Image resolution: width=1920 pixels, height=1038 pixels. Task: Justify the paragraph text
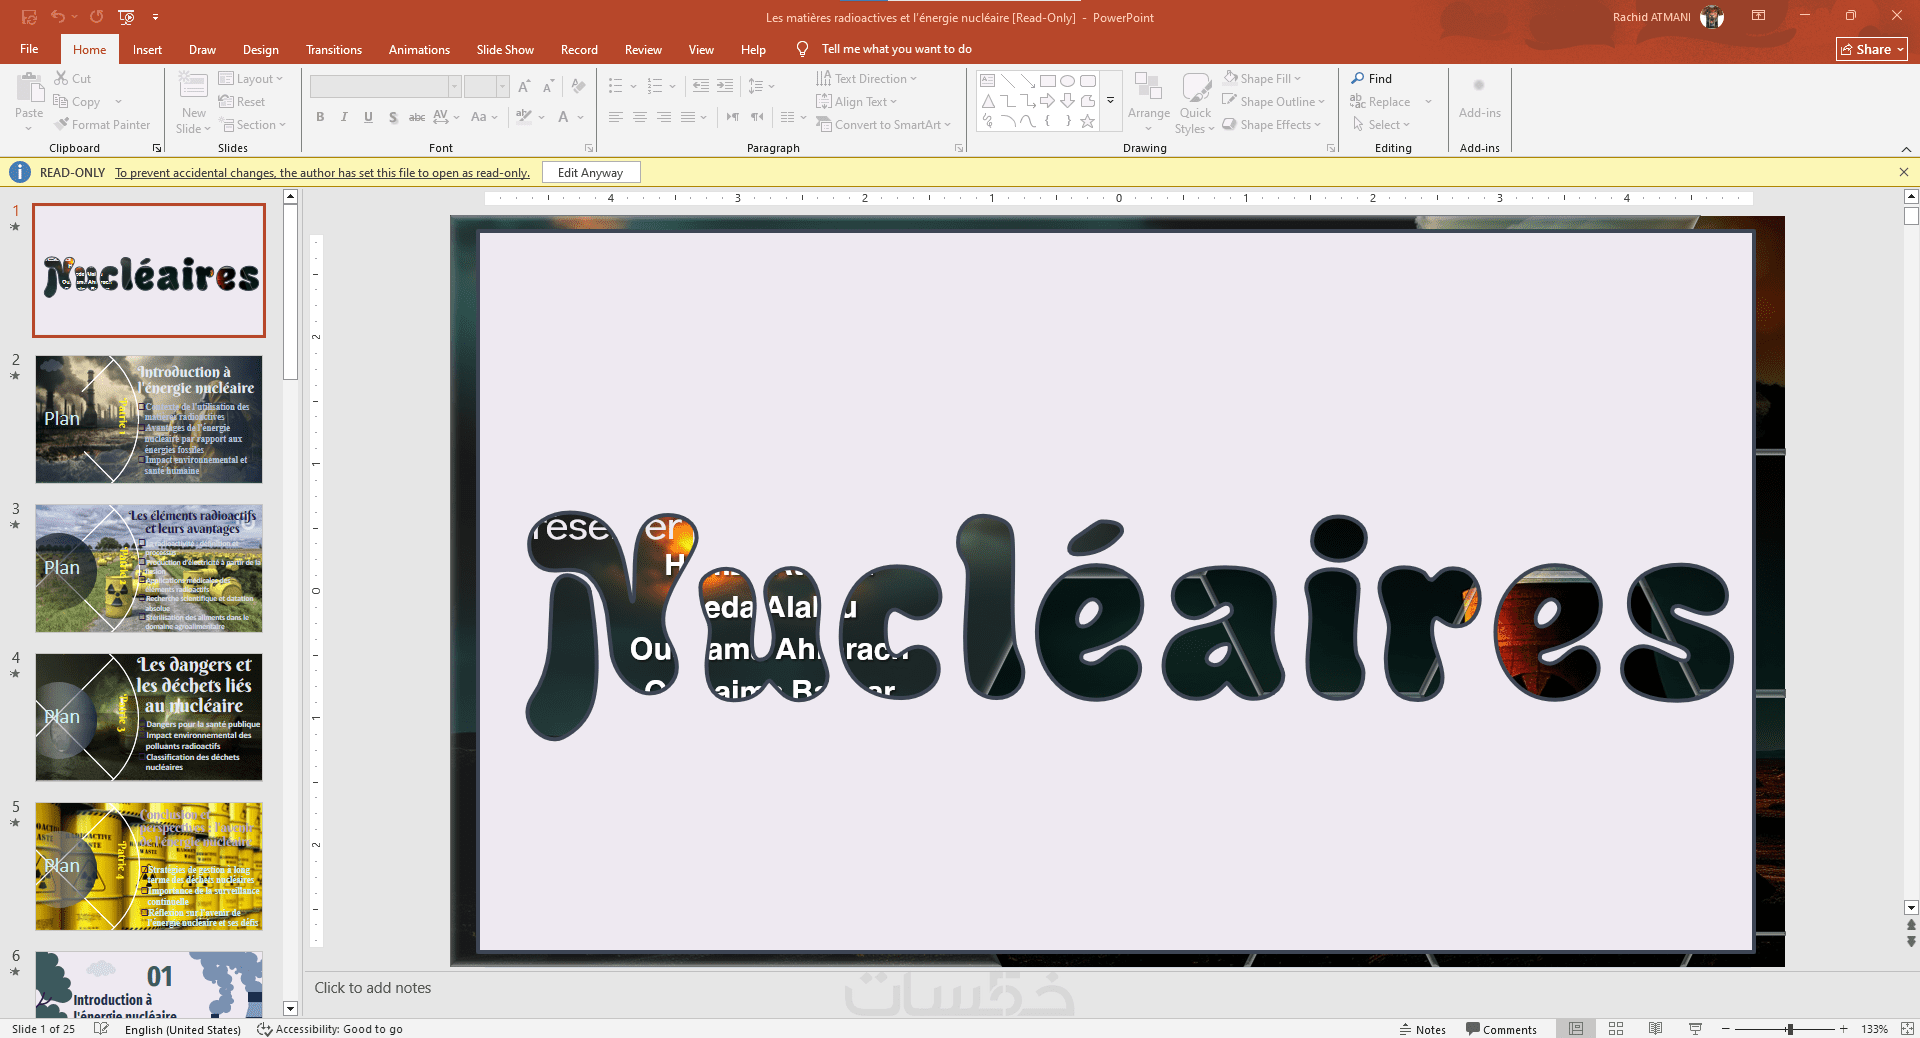pyautogui.click(x=688, y=117)
